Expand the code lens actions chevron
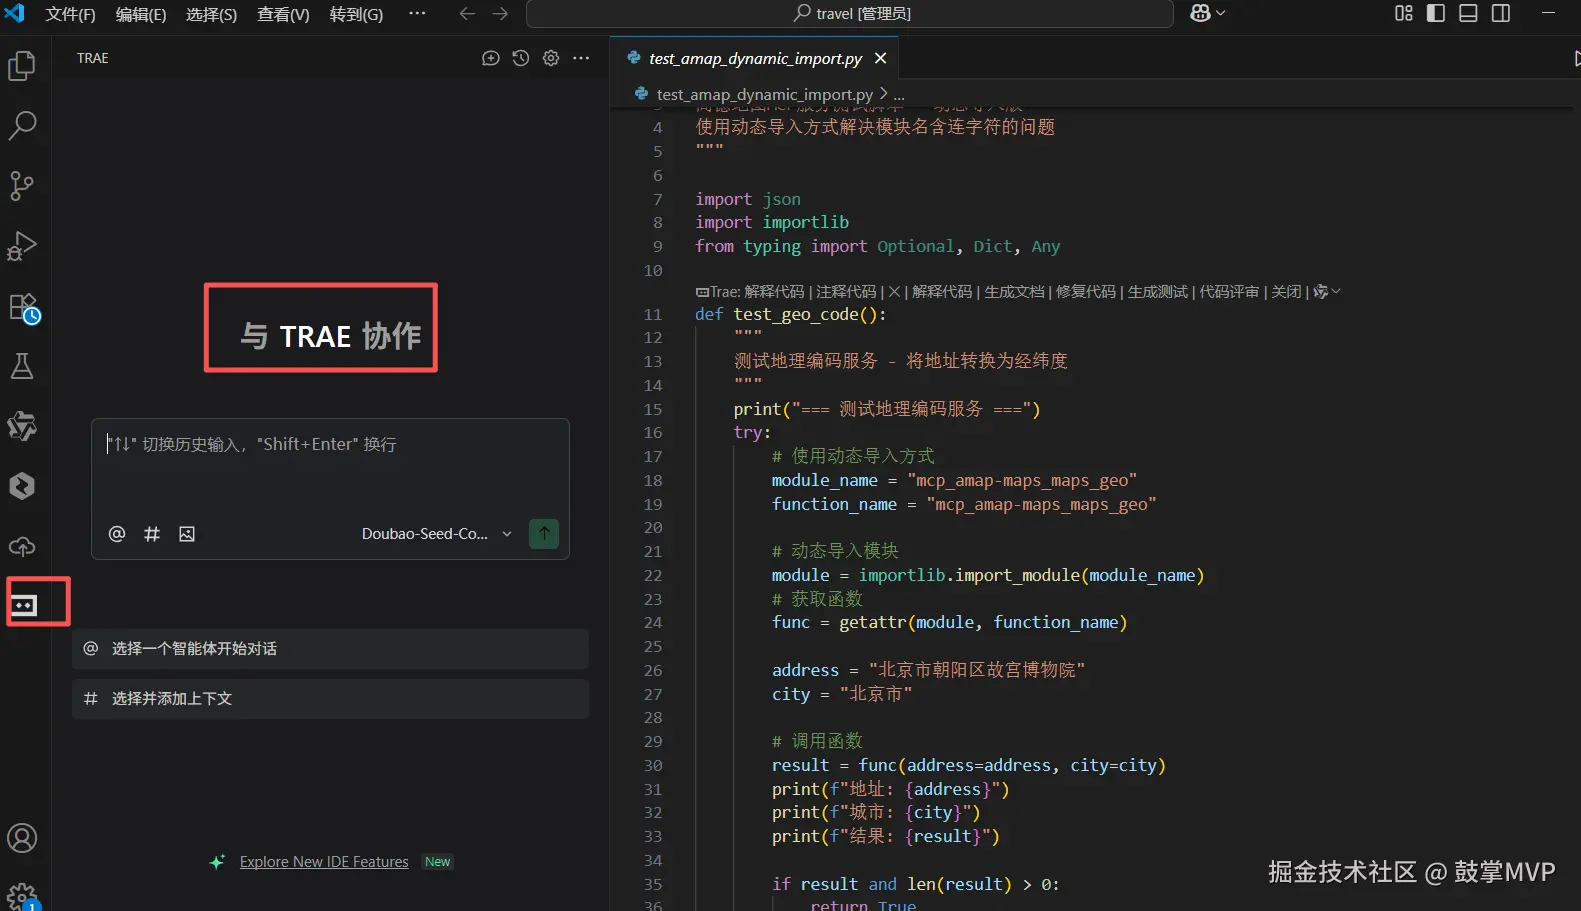The image size is (1581, 911). pos(1336,291)
